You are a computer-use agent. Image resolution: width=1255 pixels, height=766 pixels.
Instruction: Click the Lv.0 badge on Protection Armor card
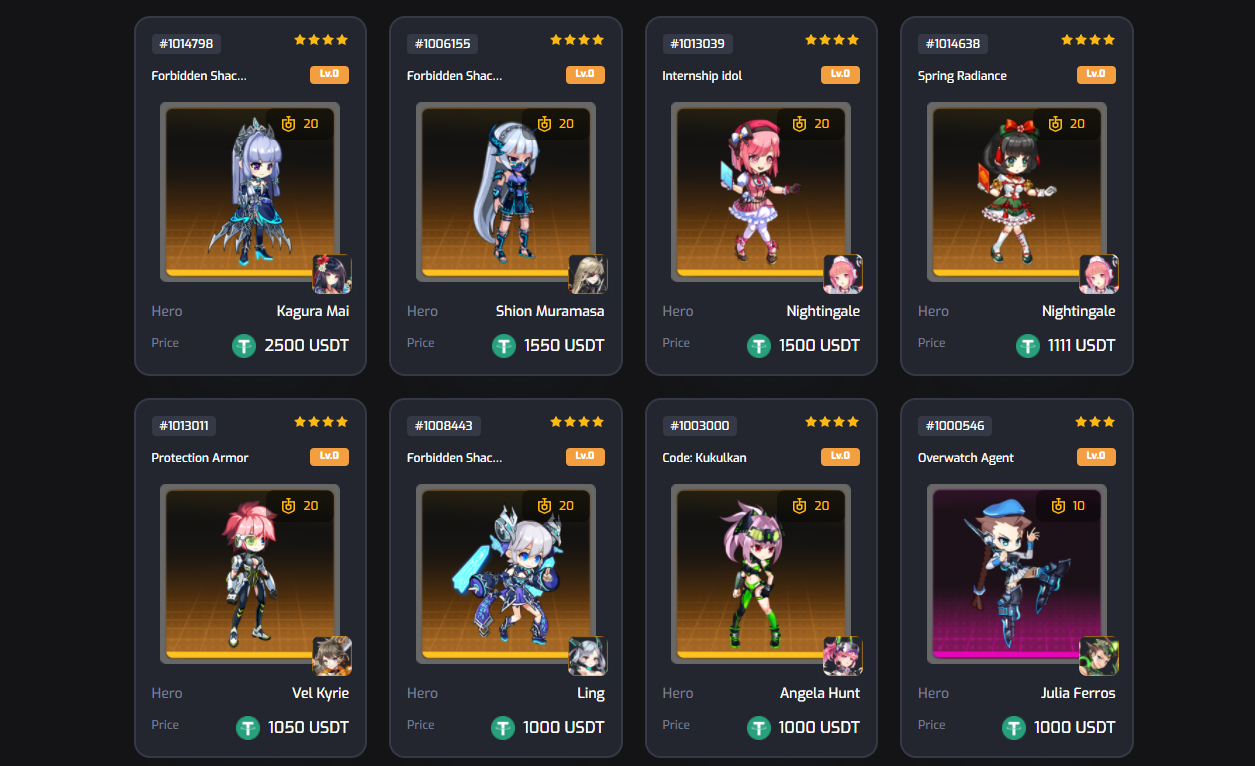click(329, 456)
